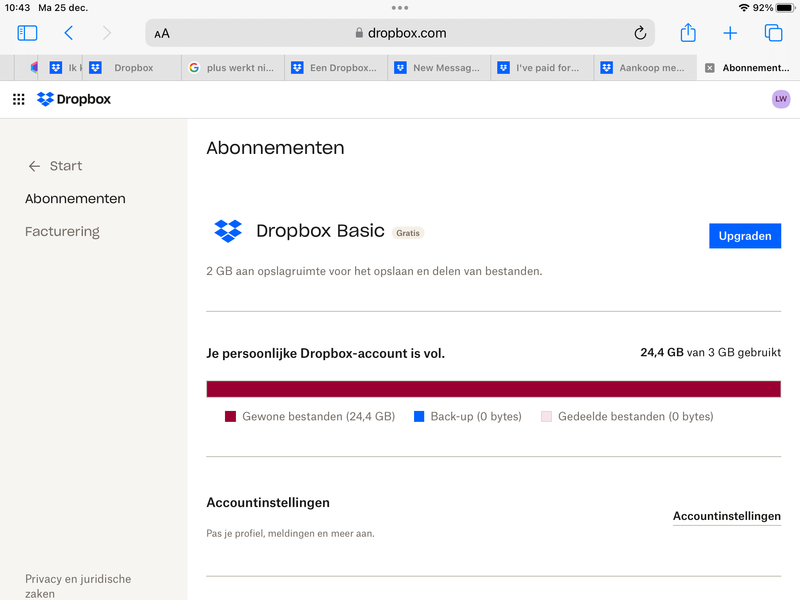Open the AA text size menu
Image resolution: width=800 pixels, height=600 pixels.
(x=162, y=33)
